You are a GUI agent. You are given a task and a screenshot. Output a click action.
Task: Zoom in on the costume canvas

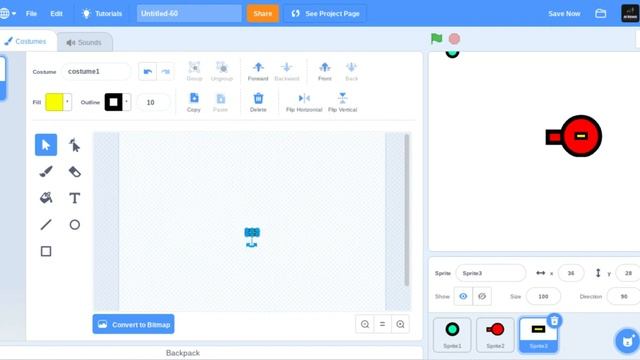pyautogui.click(x=400, y=324)
